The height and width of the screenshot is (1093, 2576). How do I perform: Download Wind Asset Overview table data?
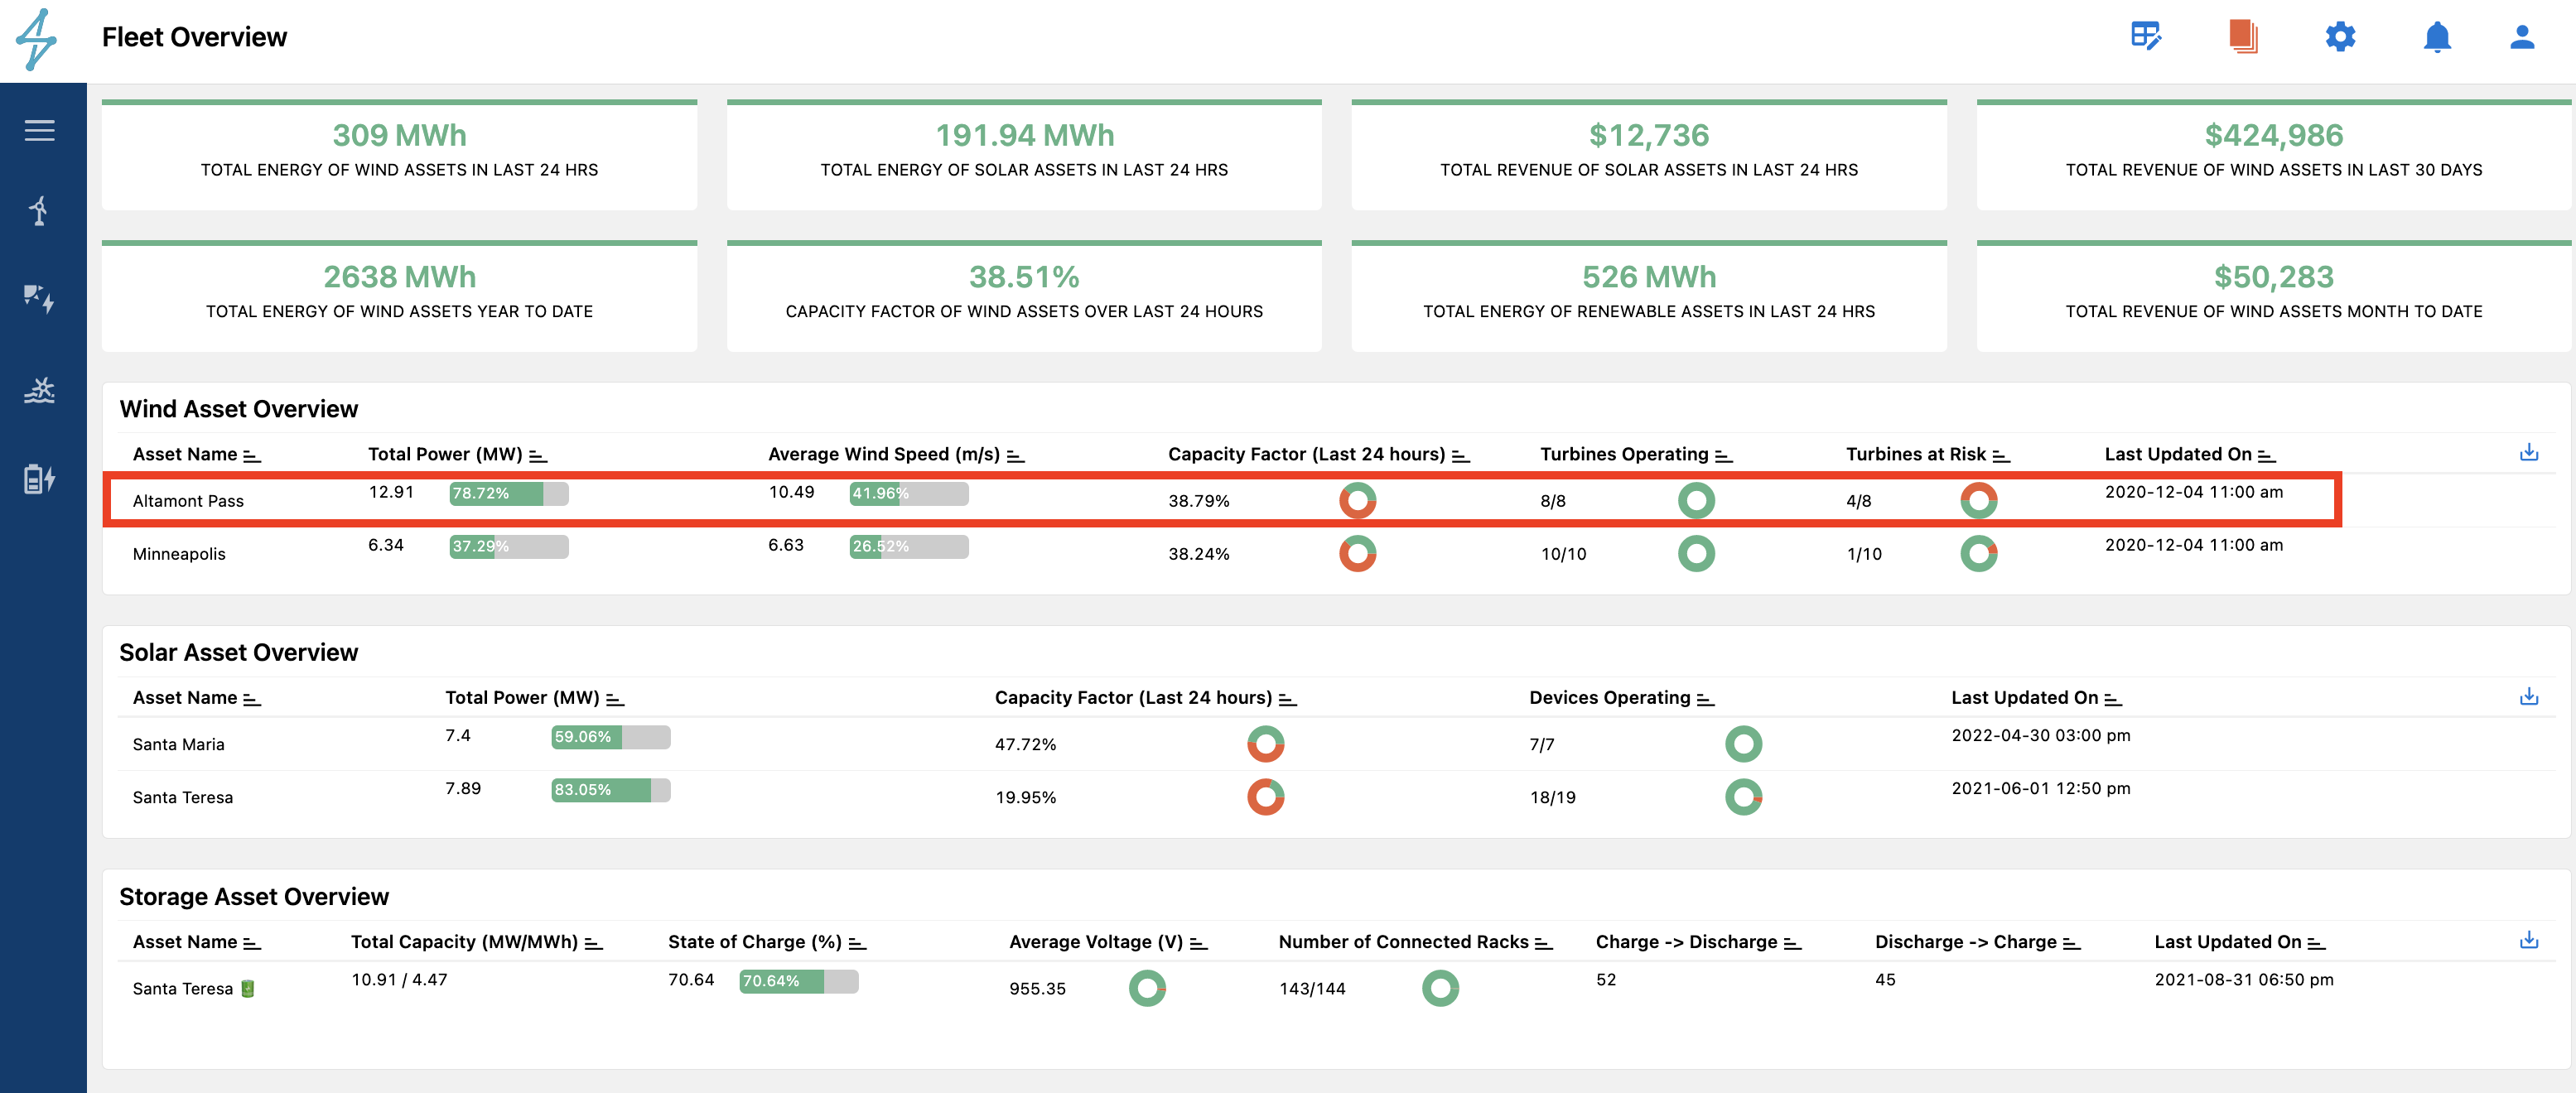2529,452
